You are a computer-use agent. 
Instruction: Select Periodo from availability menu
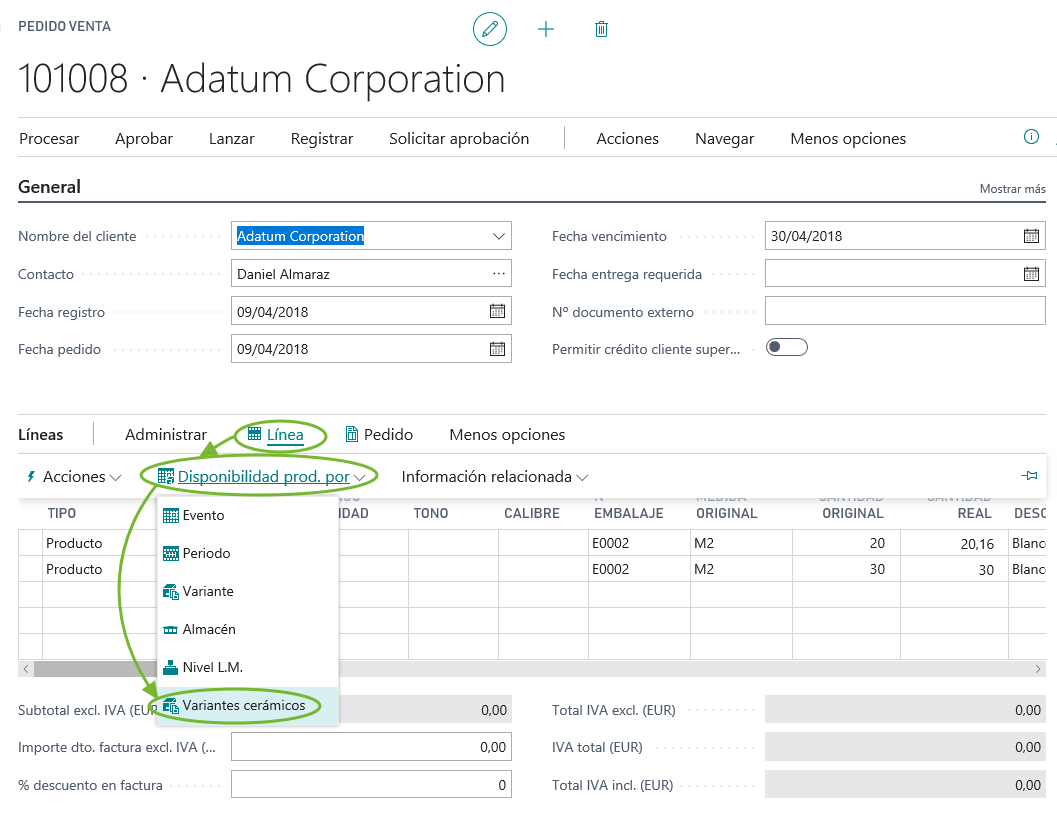pyautogui.click(x=247, y=554)
